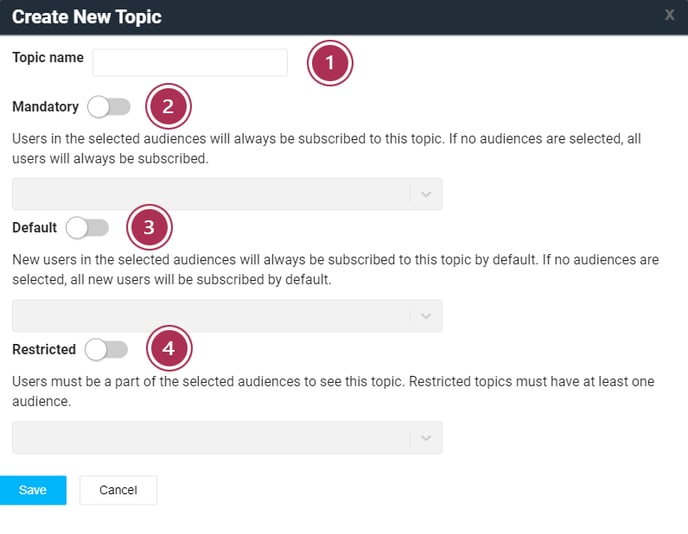Click the numbered marker 4 badge
Screen dimensions: 688x534
point(169,348)
